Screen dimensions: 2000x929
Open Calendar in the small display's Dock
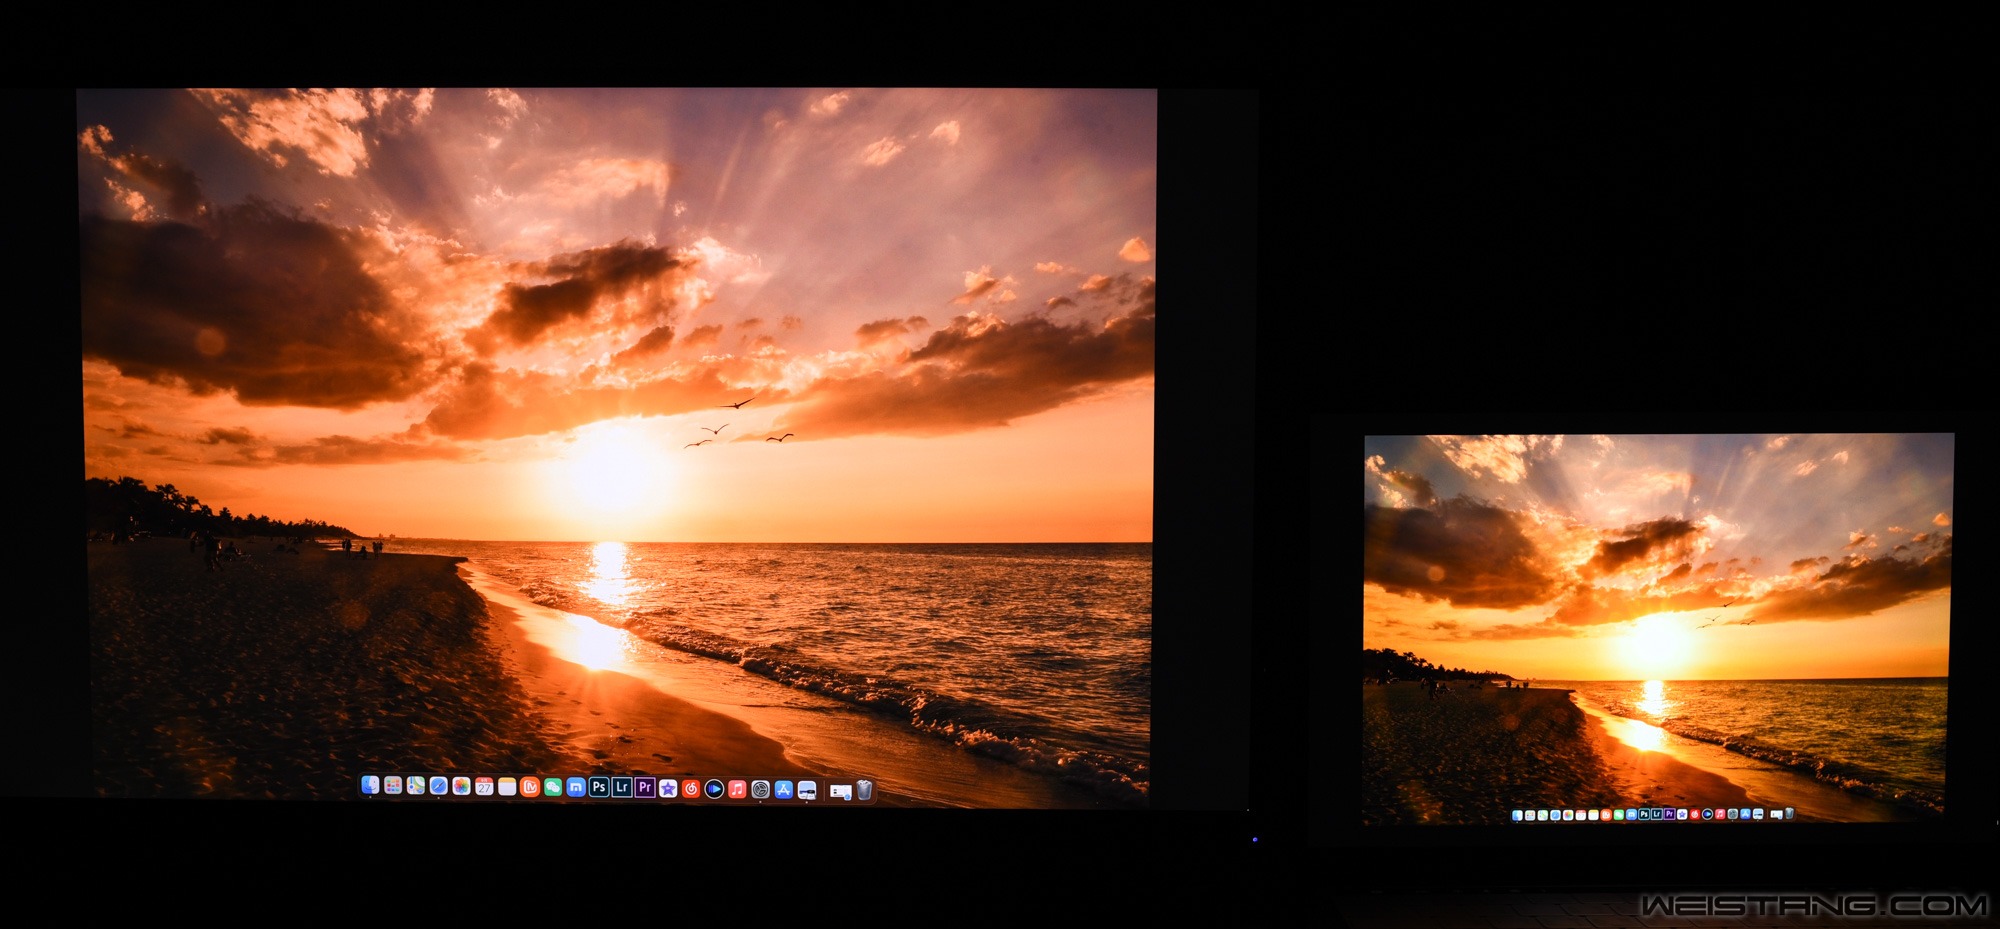[x=1581, y=815]
